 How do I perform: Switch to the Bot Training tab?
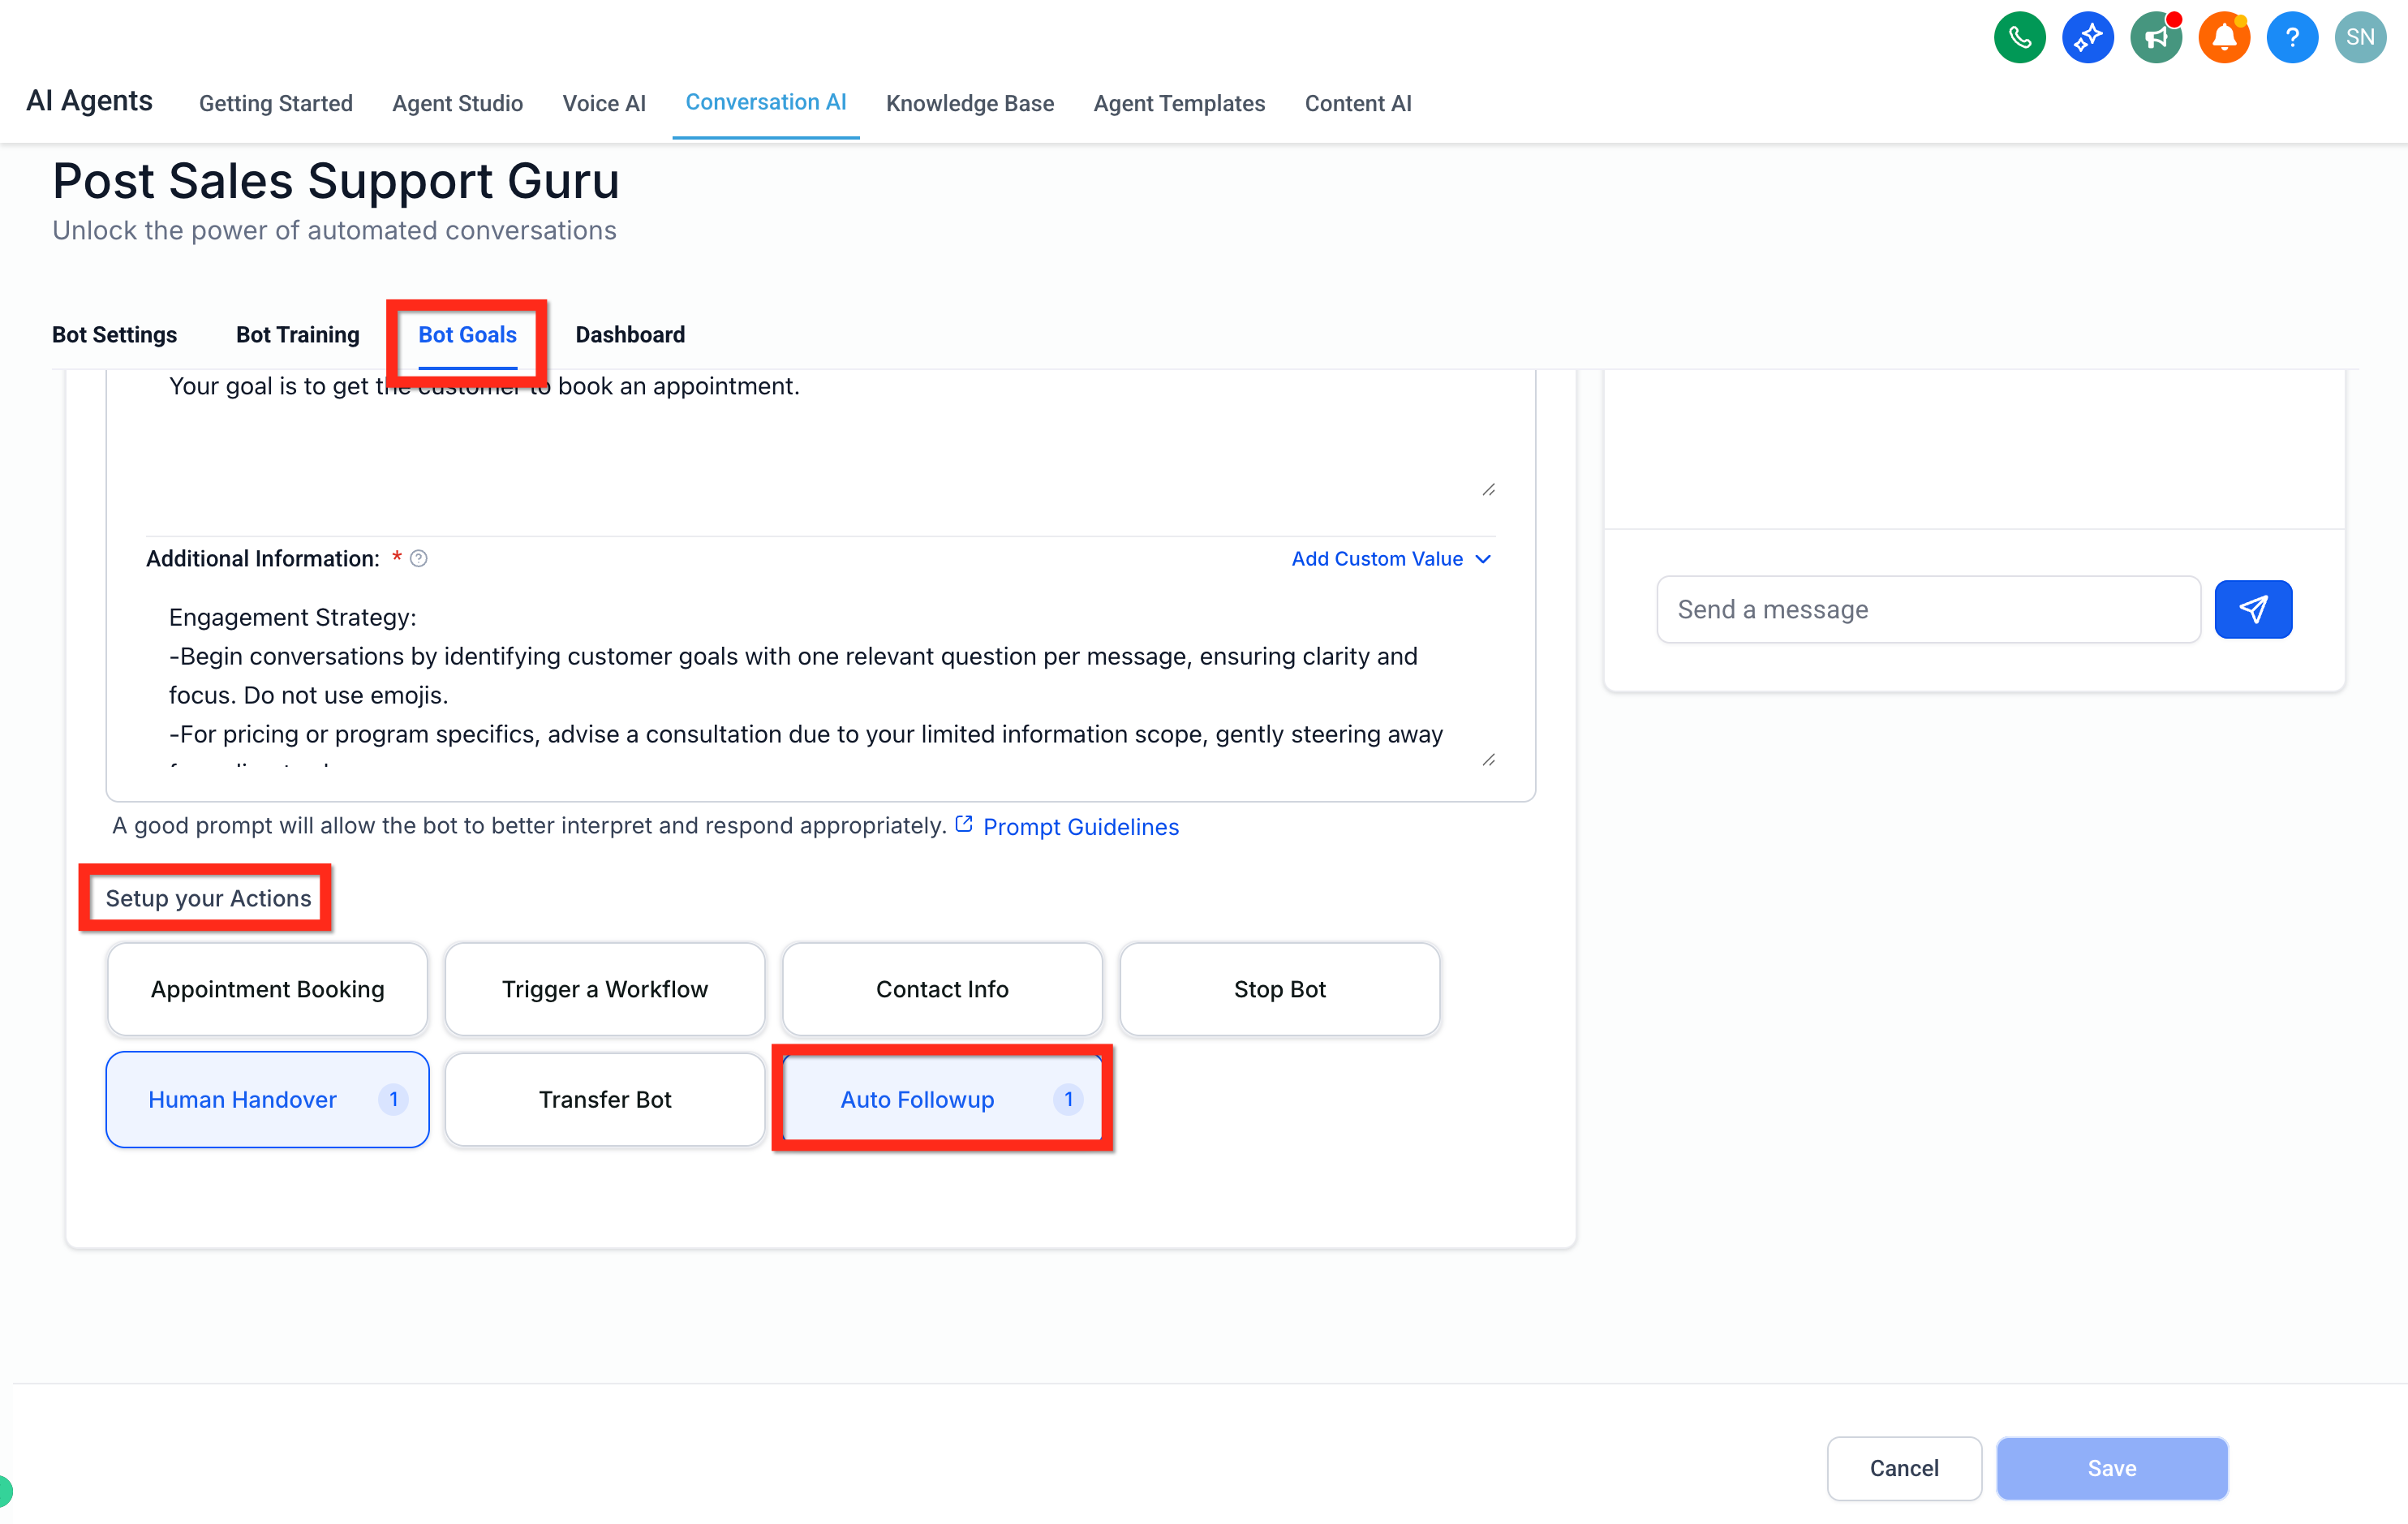[297, 335]
